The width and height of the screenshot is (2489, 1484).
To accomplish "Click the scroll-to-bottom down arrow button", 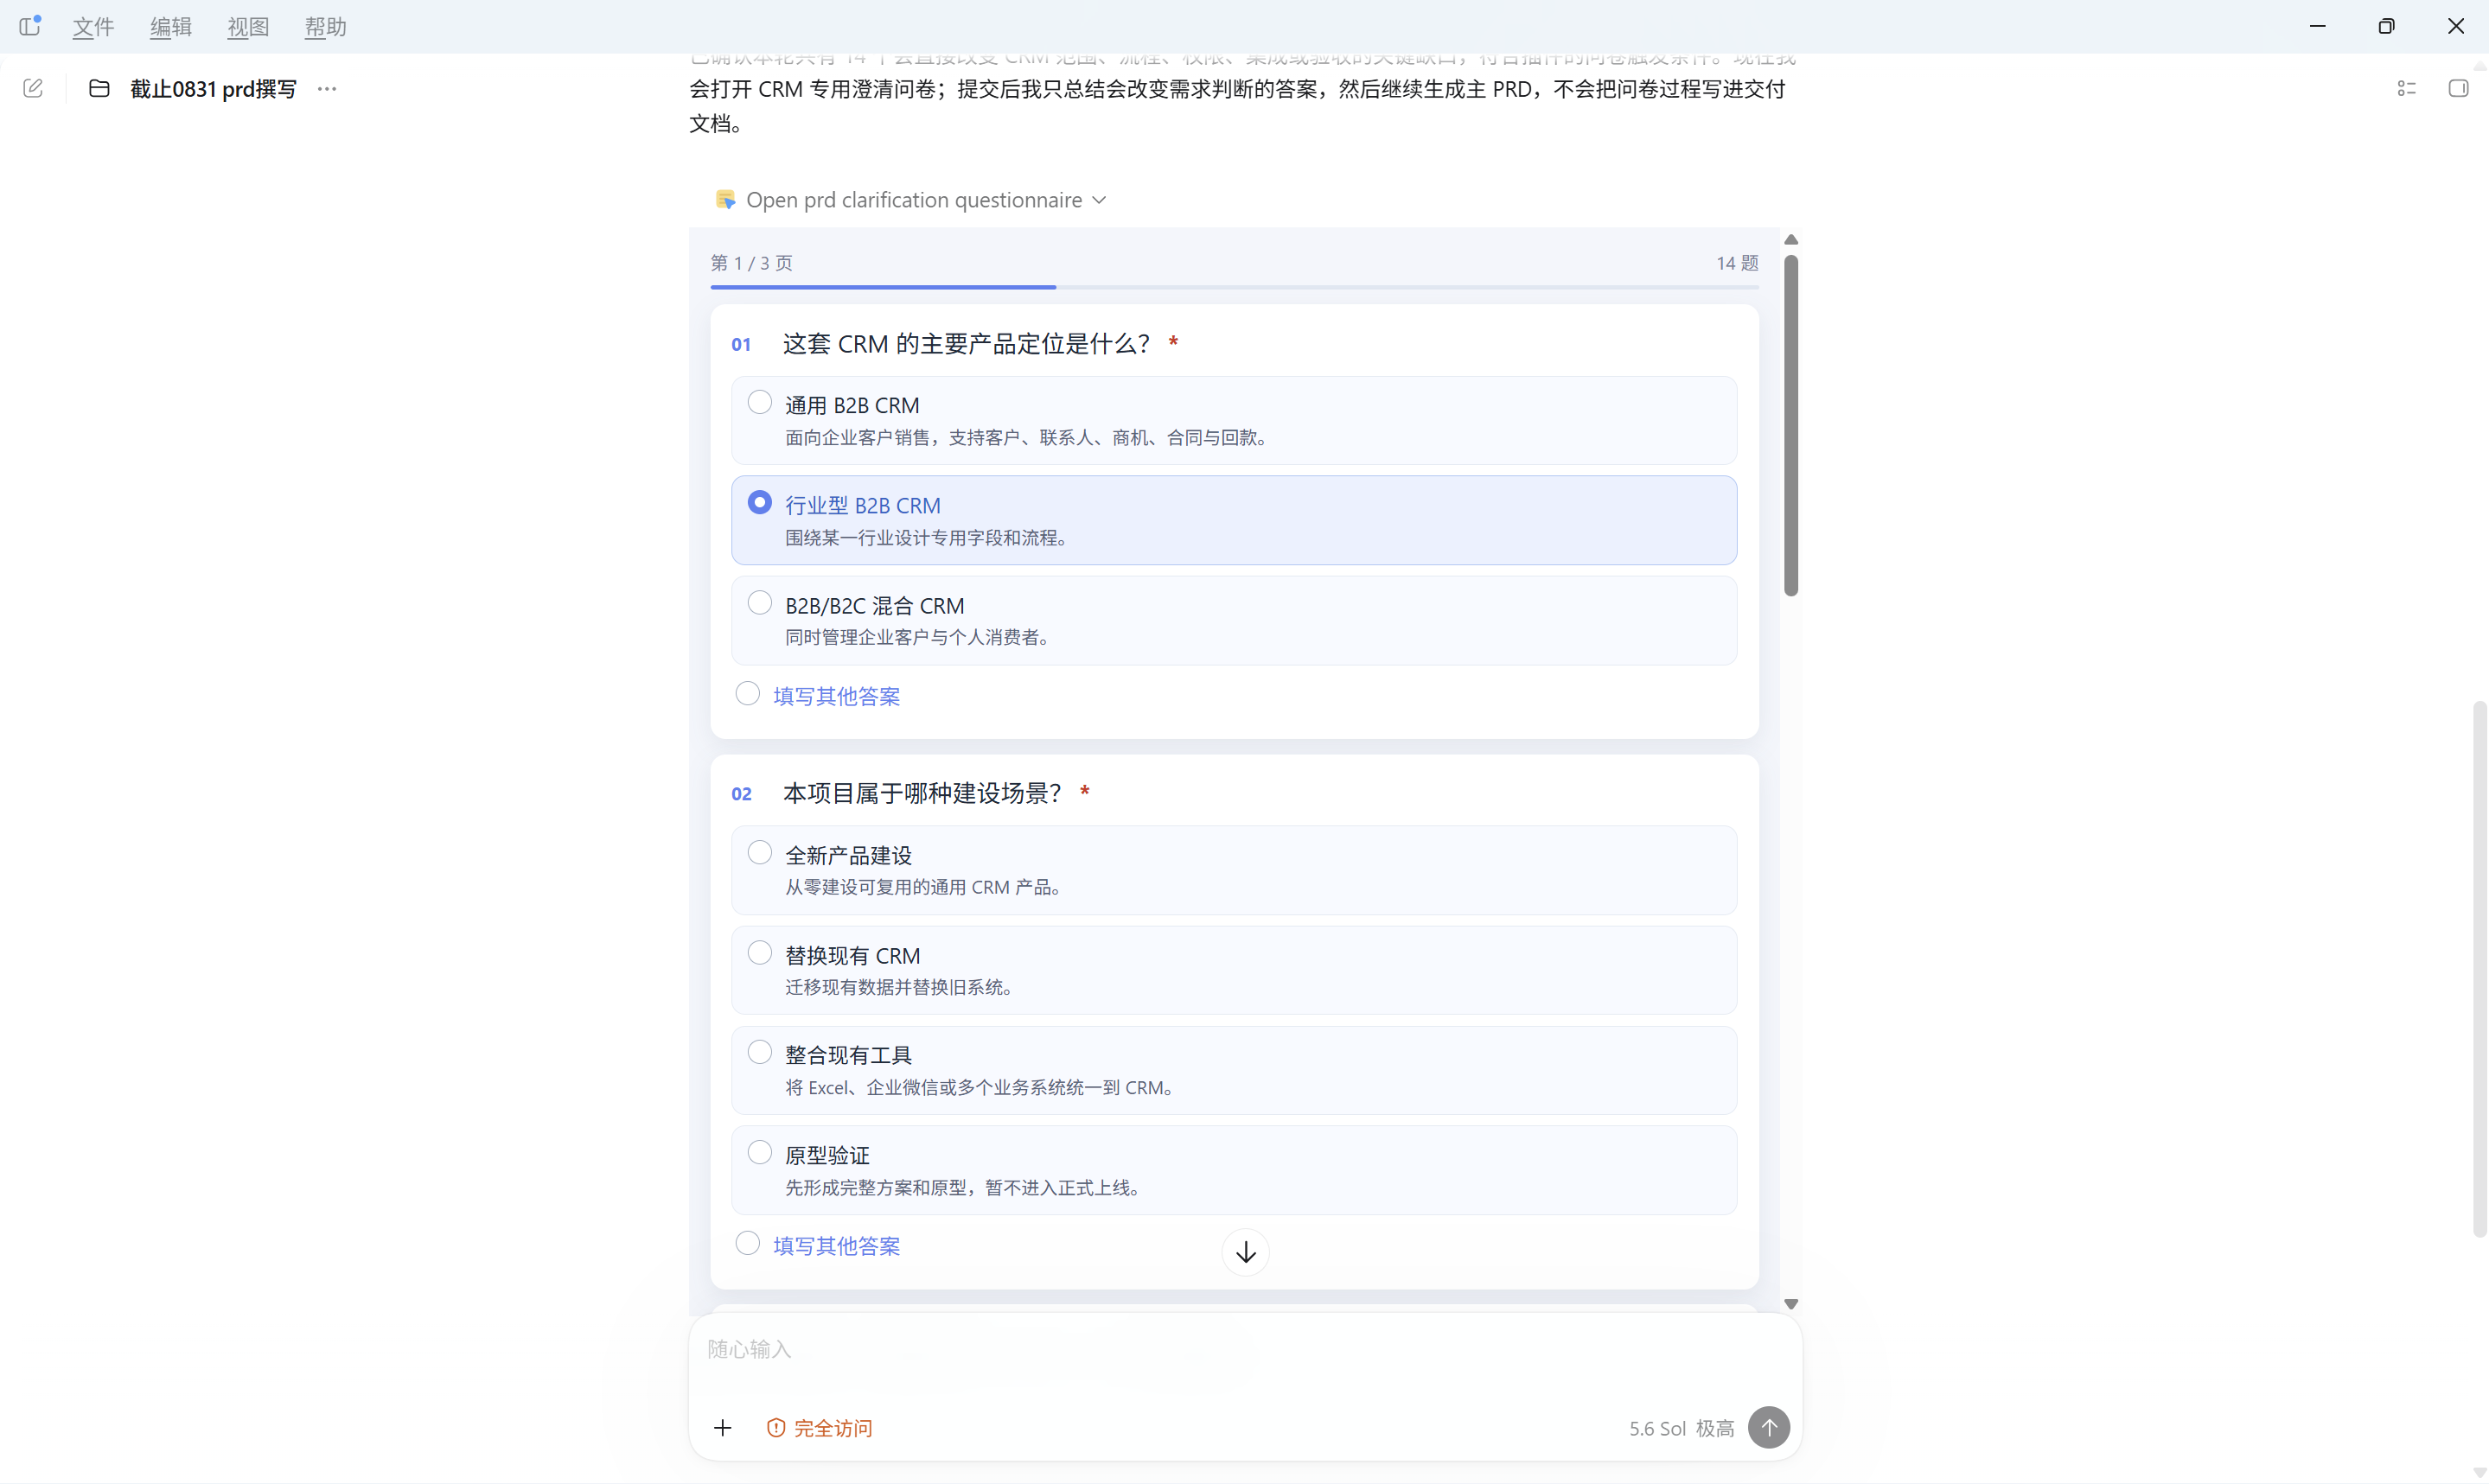I will pos(1246,1252).
